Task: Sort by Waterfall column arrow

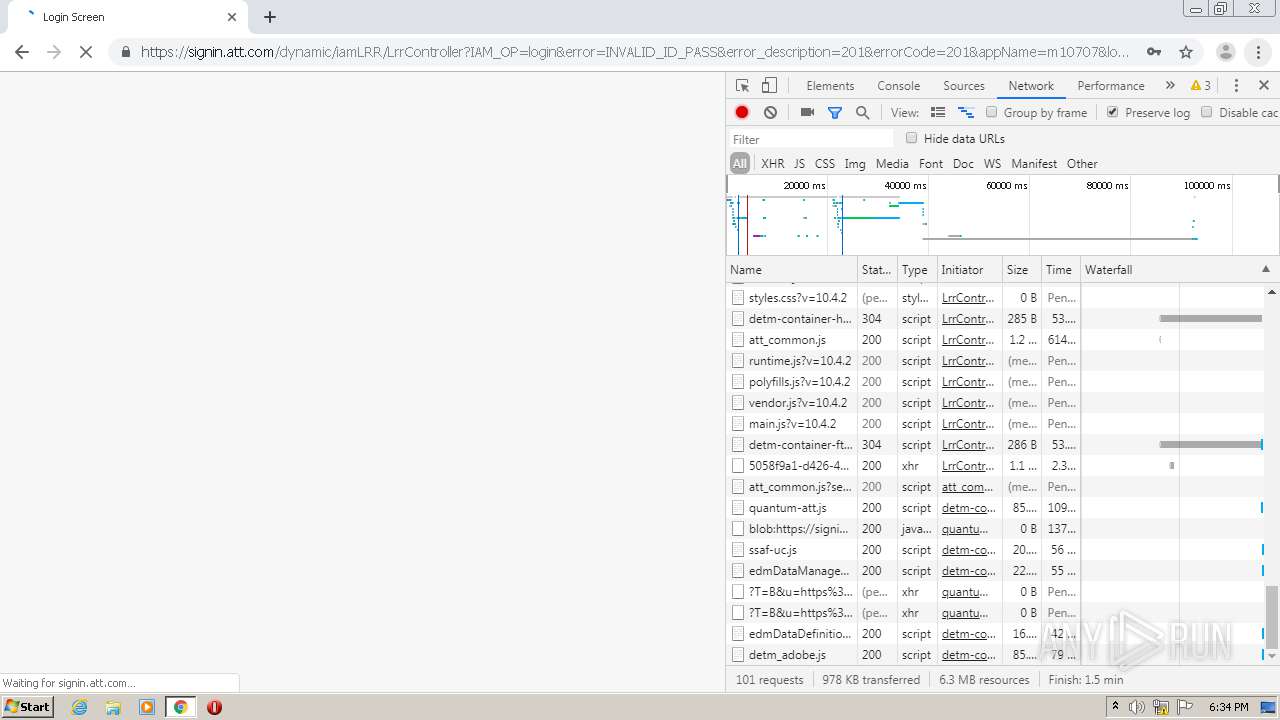Action: [x=1266, y=270]
